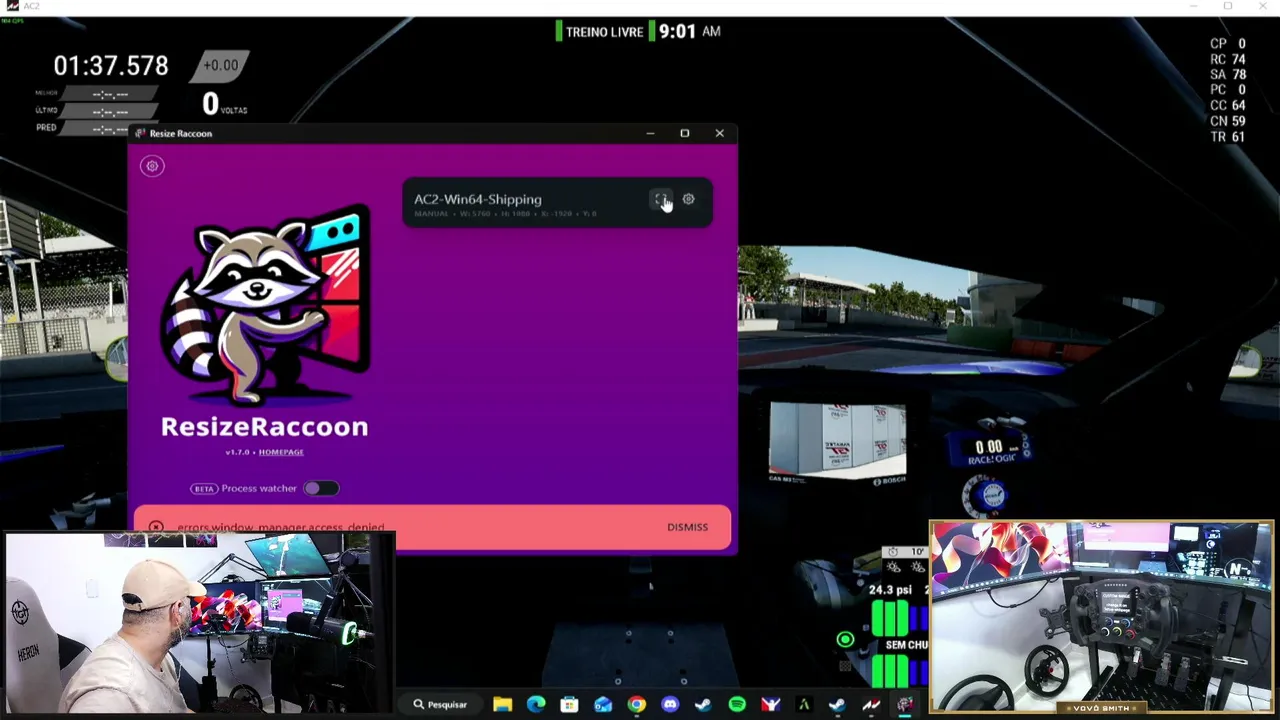Select the Resize Raccoon taskbar icon
Viewport: 1280px width, 720px height.
click(x=905, y=705)
